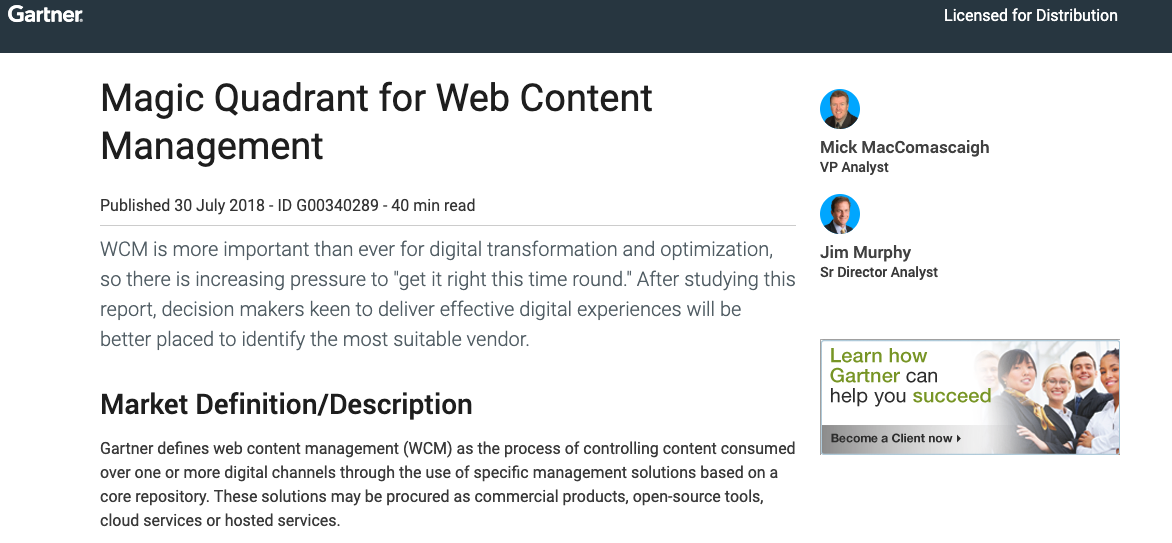
Task: Click the Jim Murphy author name
Action: [866, 252]
